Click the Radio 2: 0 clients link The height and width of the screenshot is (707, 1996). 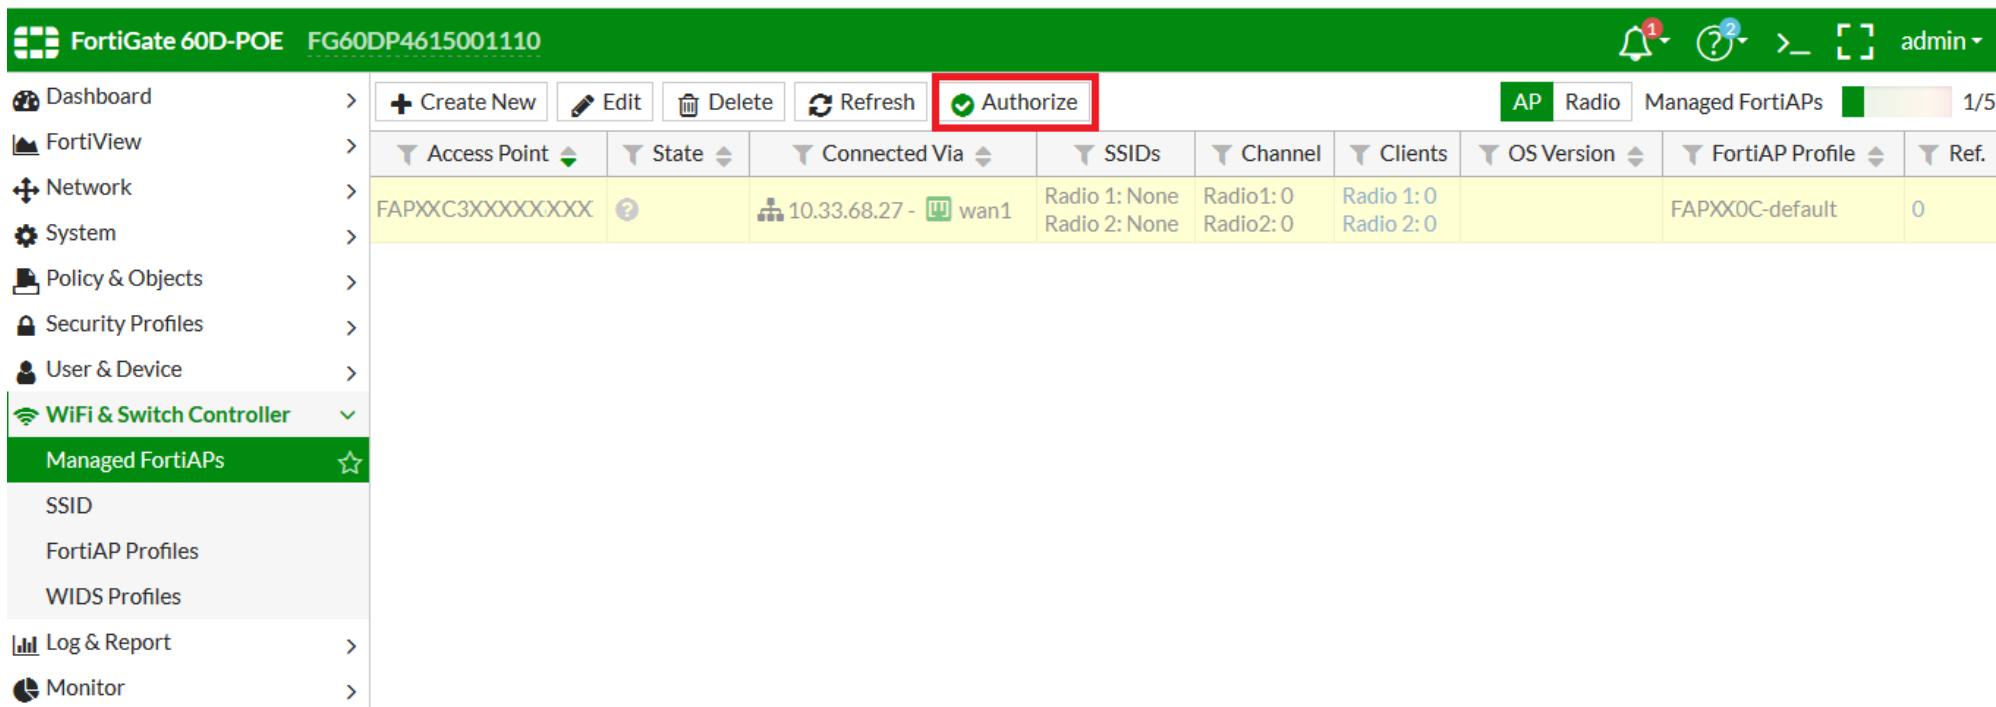point(1389,224)
